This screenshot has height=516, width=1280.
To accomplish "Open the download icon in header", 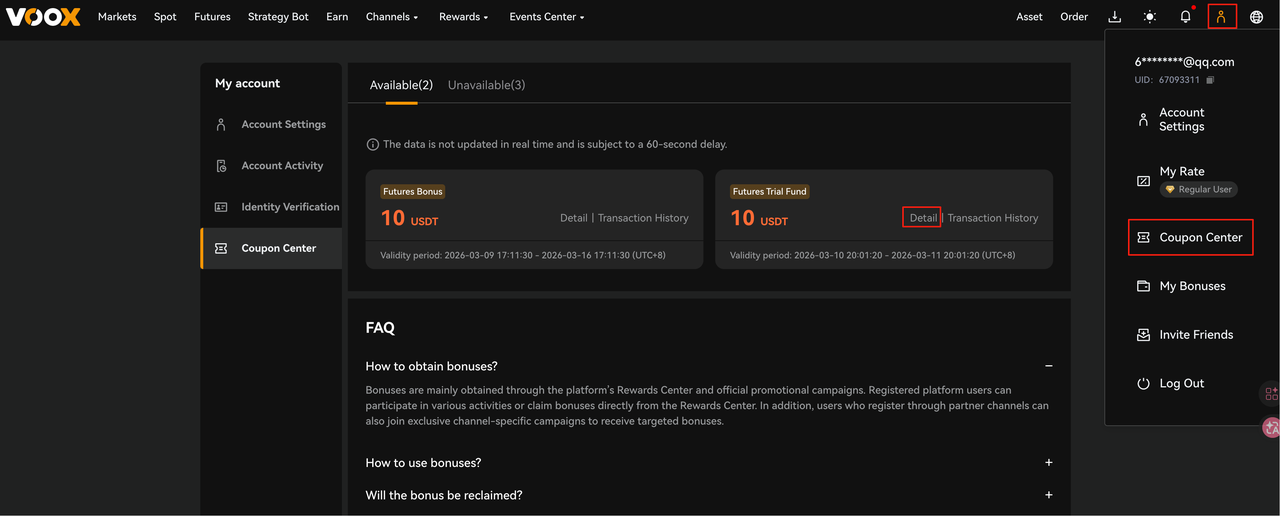I will tap(1115, 17).
